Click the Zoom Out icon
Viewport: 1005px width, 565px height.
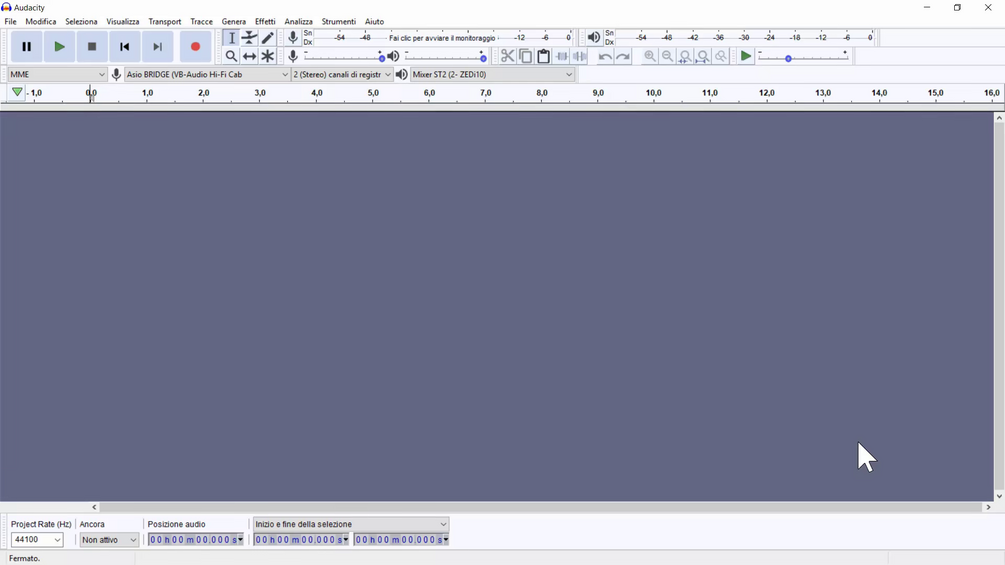coord(667,56)
